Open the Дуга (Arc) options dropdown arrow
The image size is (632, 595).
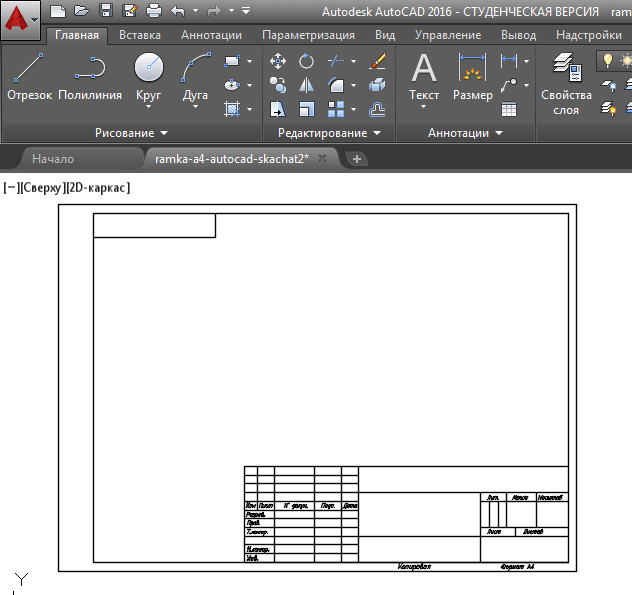tap(195, 108)
